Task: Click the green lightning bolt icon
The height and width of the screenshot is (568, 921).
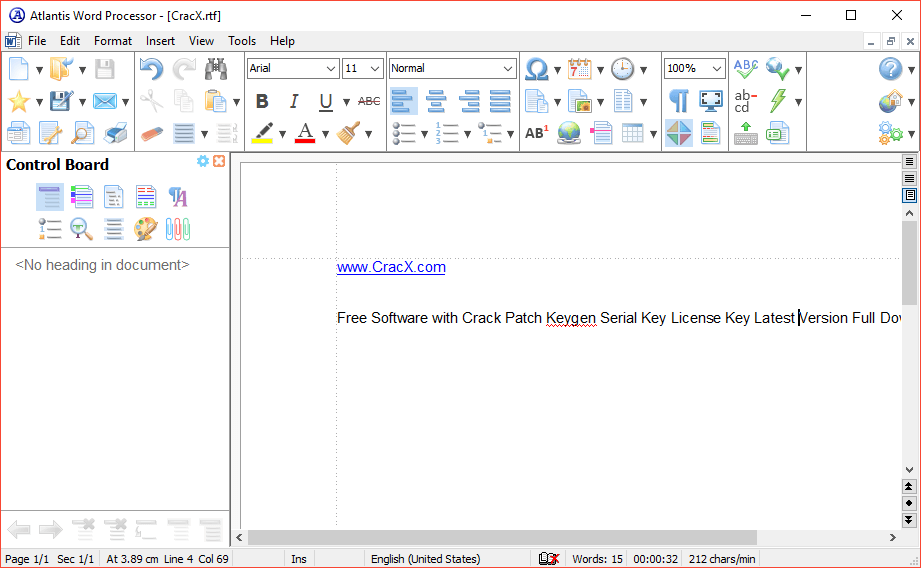Action: click(778, 101)
